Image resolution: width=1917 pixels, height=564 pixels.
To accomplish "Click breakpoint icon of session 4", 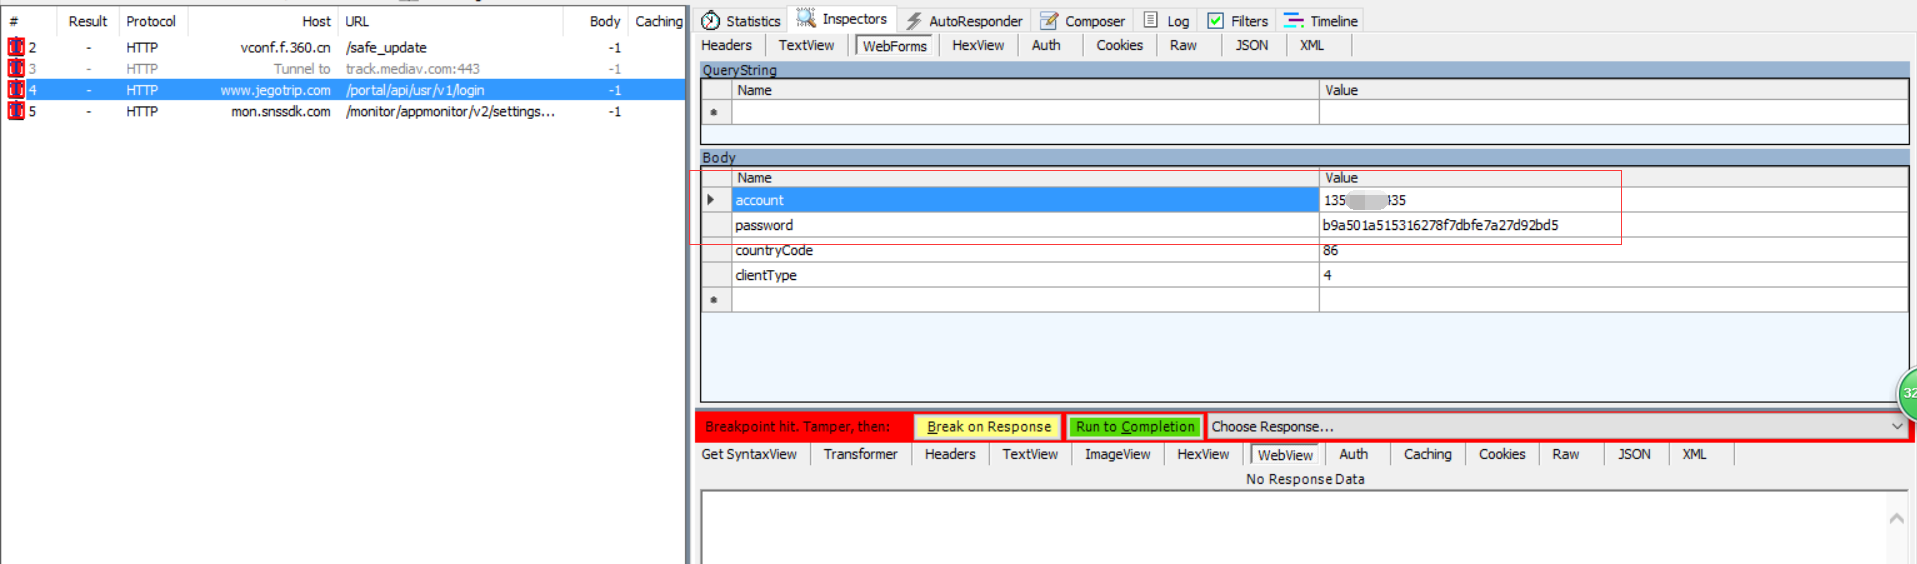I will pos(16,90).
